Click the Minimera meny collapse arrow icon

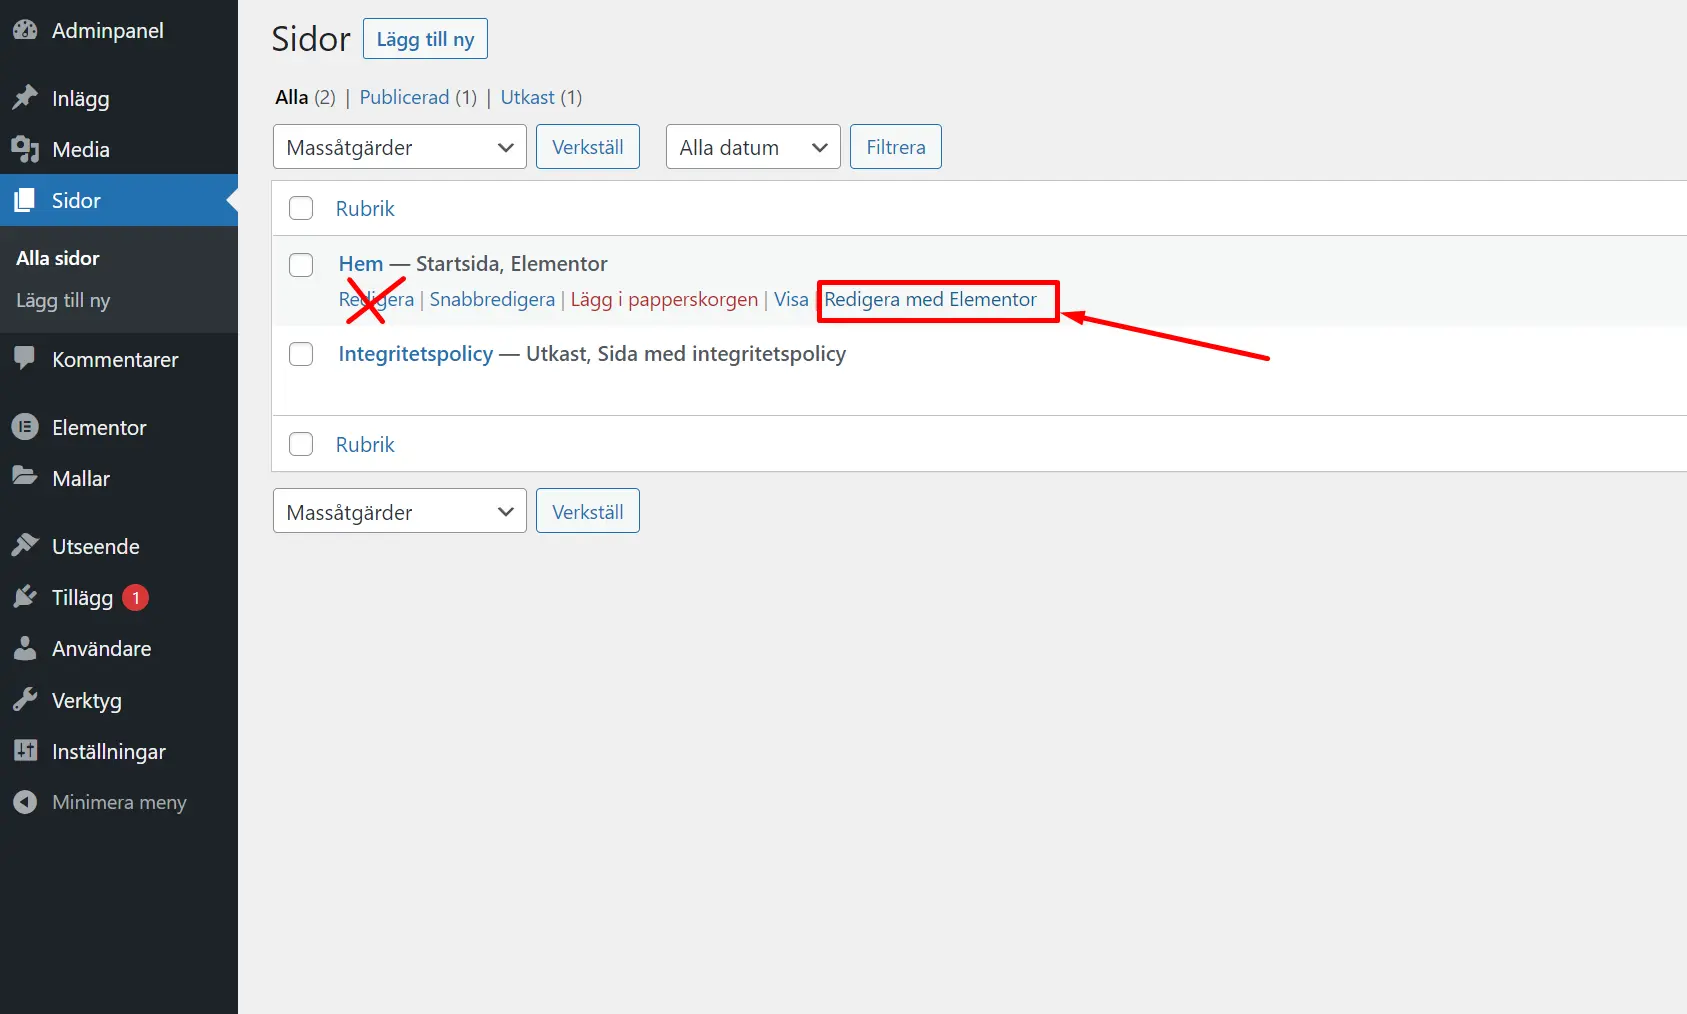click(x=25, y=802)
